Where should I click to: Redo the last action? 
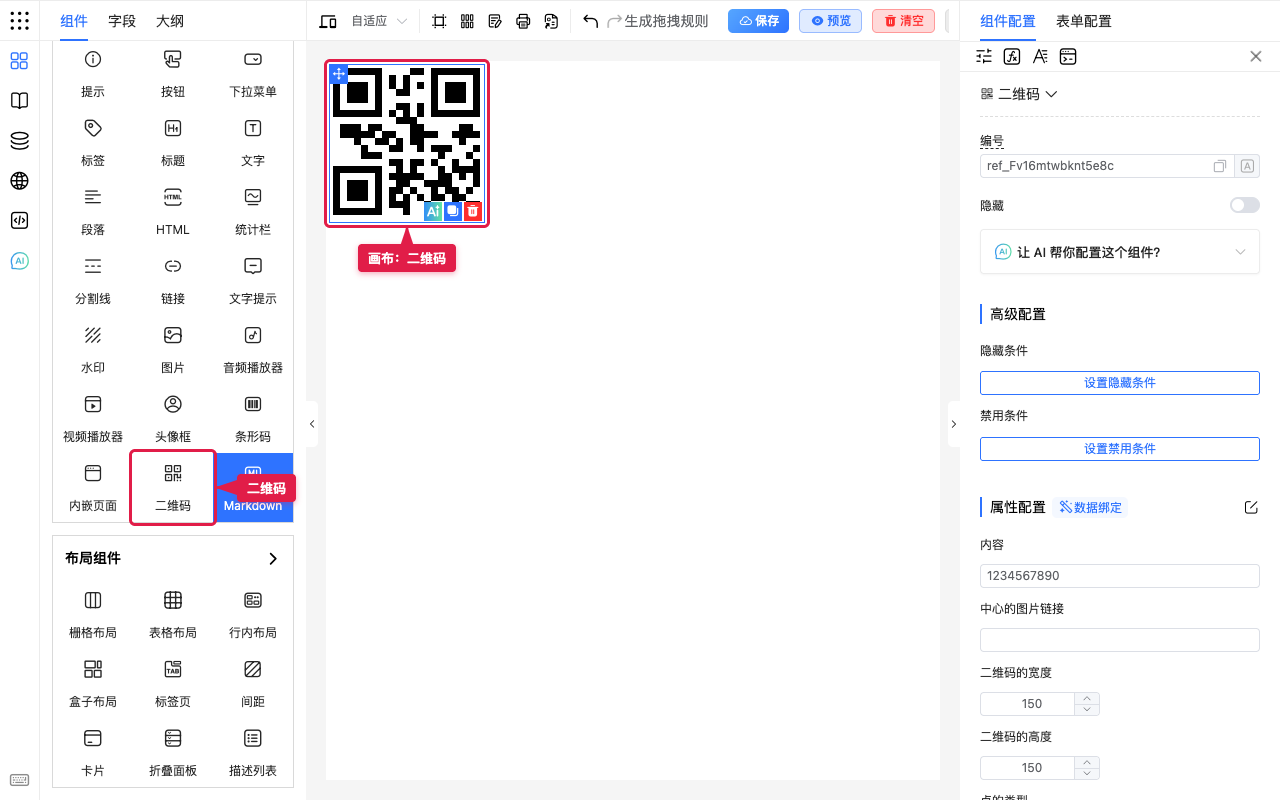tap(614, 21)
